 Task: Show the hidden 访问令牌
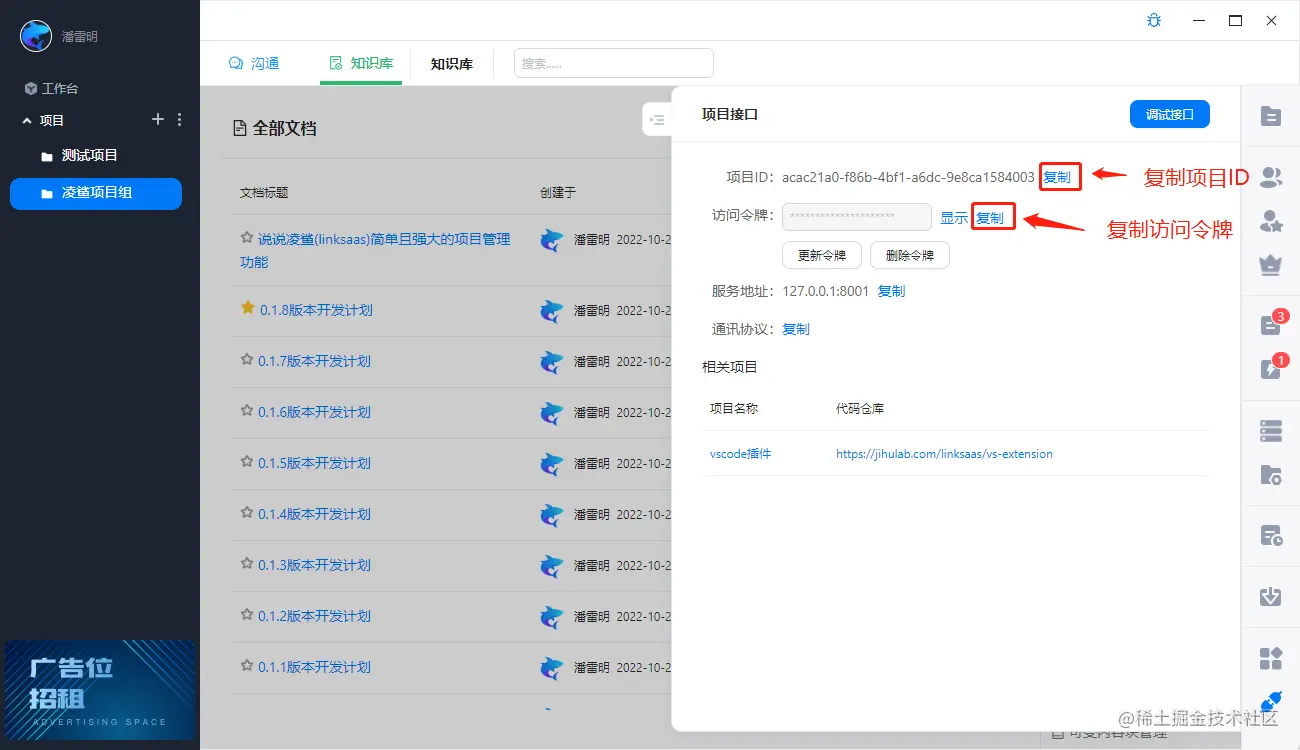(954, 217)
